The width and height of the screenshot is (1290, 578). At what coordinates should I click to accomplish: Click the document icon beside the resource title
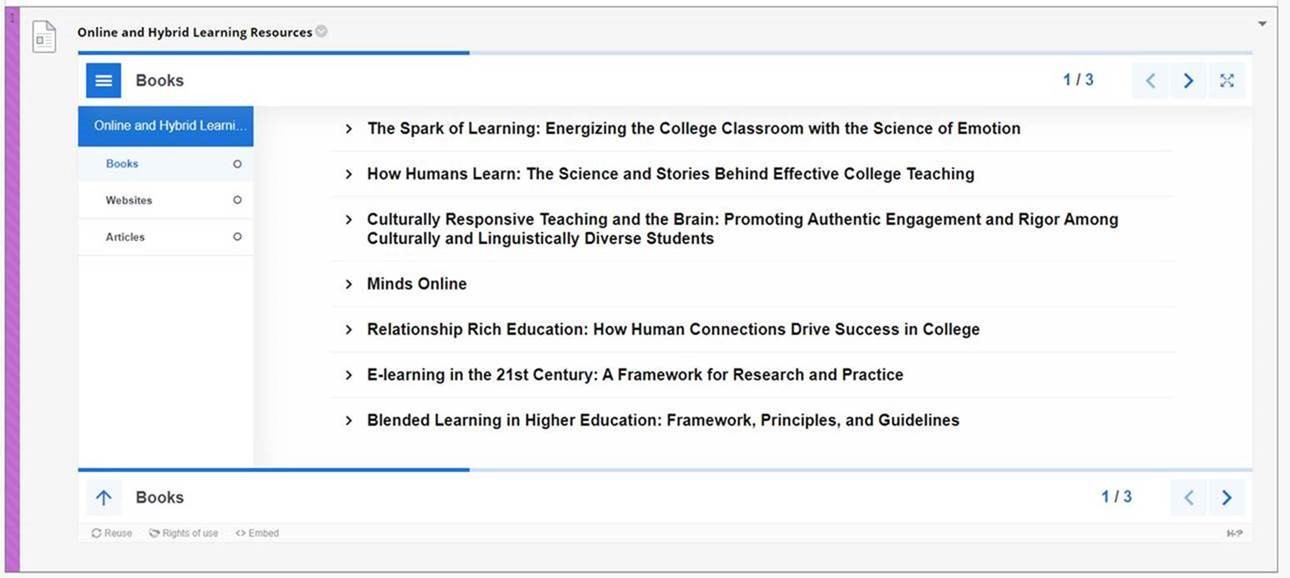[44, 37]
